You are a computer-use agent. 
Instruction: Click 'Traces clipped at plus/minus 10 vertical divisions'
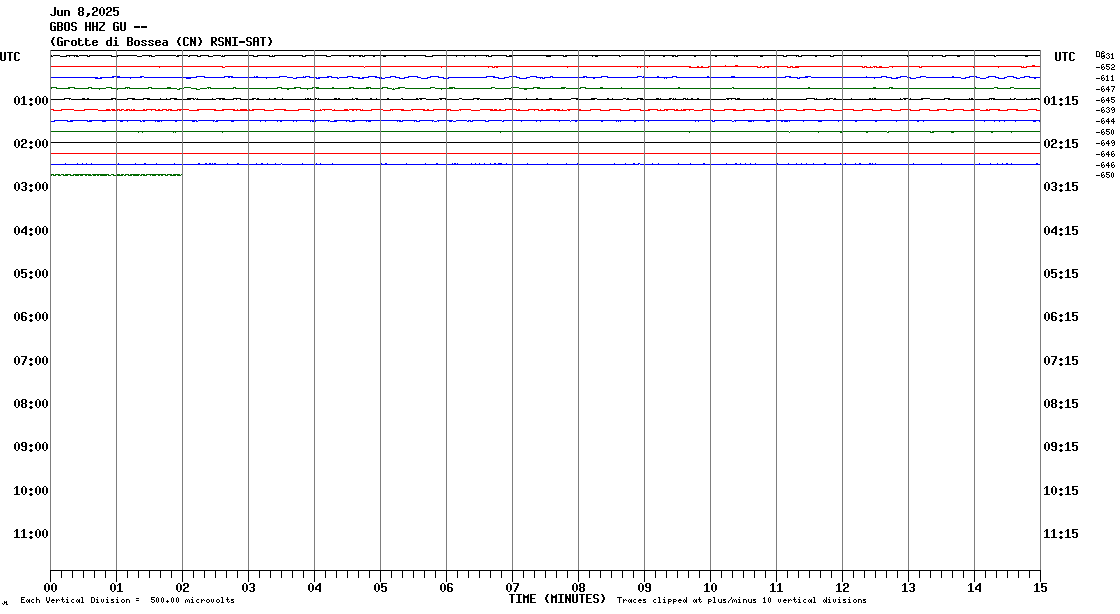point(741,600)
